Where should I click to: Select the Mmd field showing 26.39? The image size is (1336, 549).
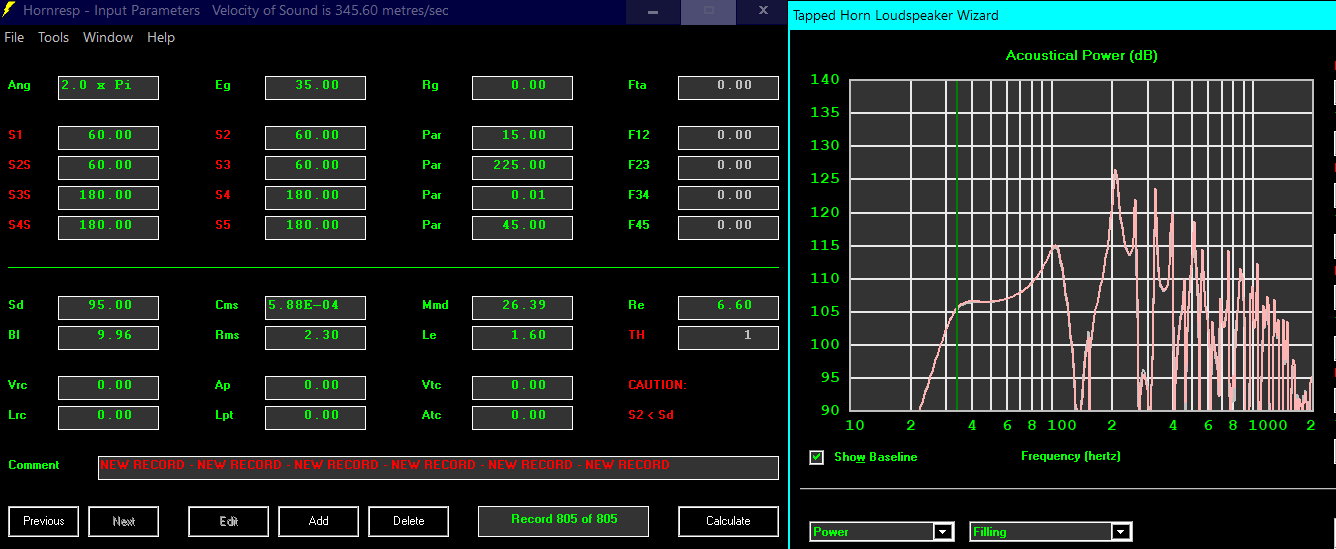point(522,307)
